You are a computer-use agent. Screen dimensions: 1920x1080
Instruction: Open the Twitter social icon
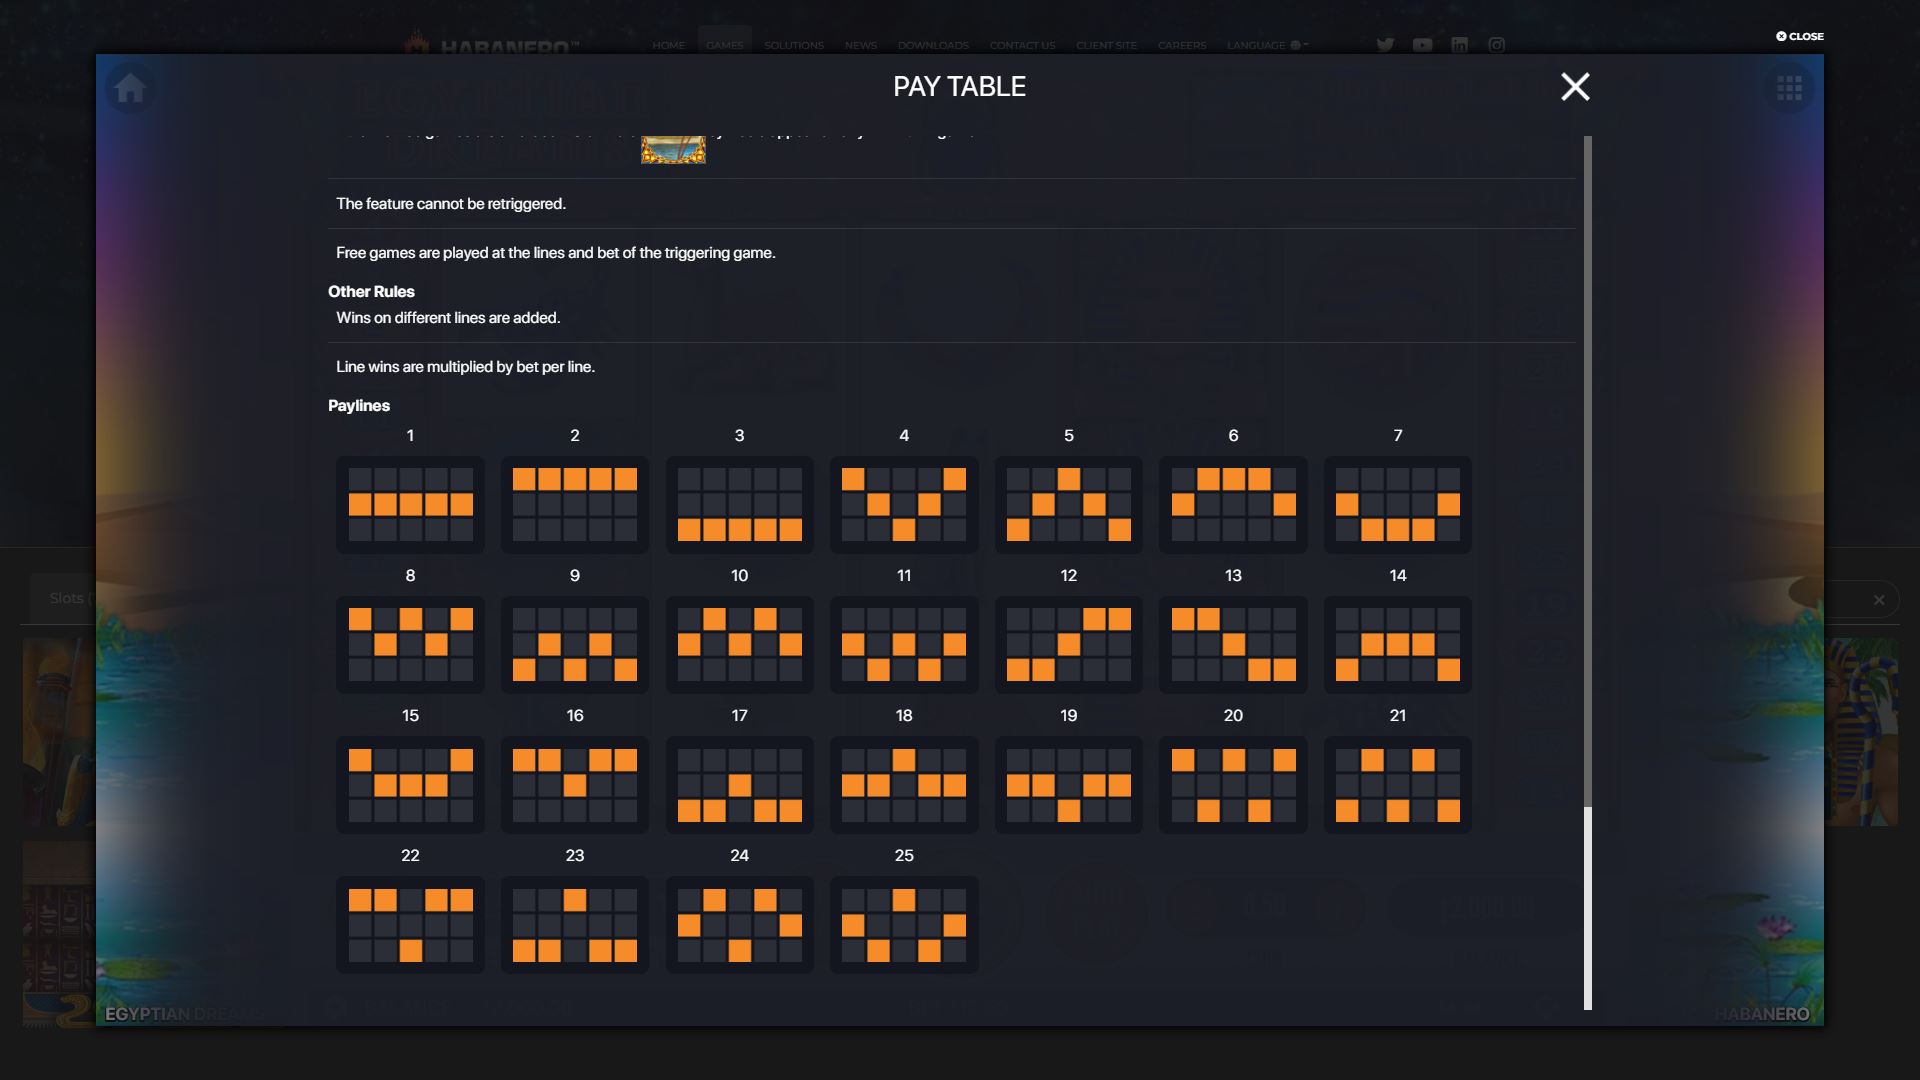pyautogui.click(x=1385, y=45)
